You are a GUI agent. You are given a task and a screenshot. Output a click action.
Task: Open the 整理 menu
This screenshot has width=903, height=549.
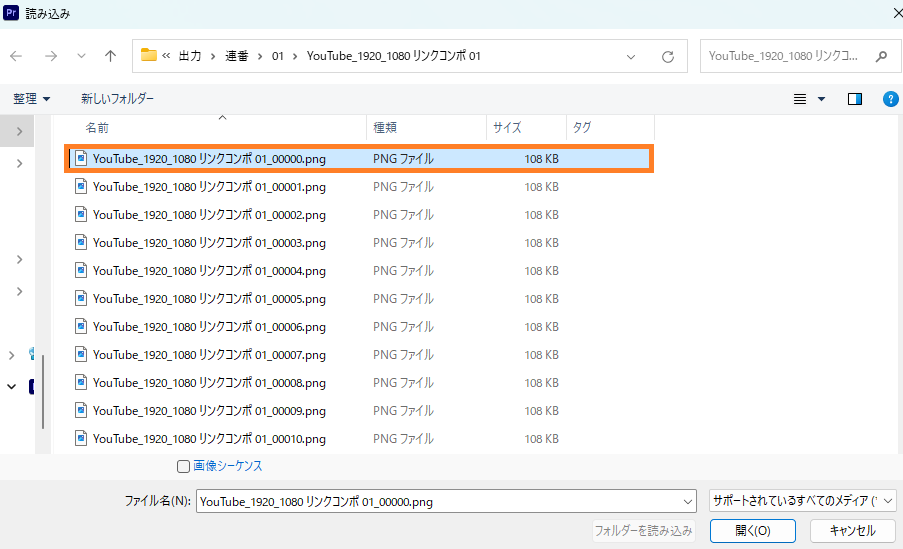tap(31, 99)
